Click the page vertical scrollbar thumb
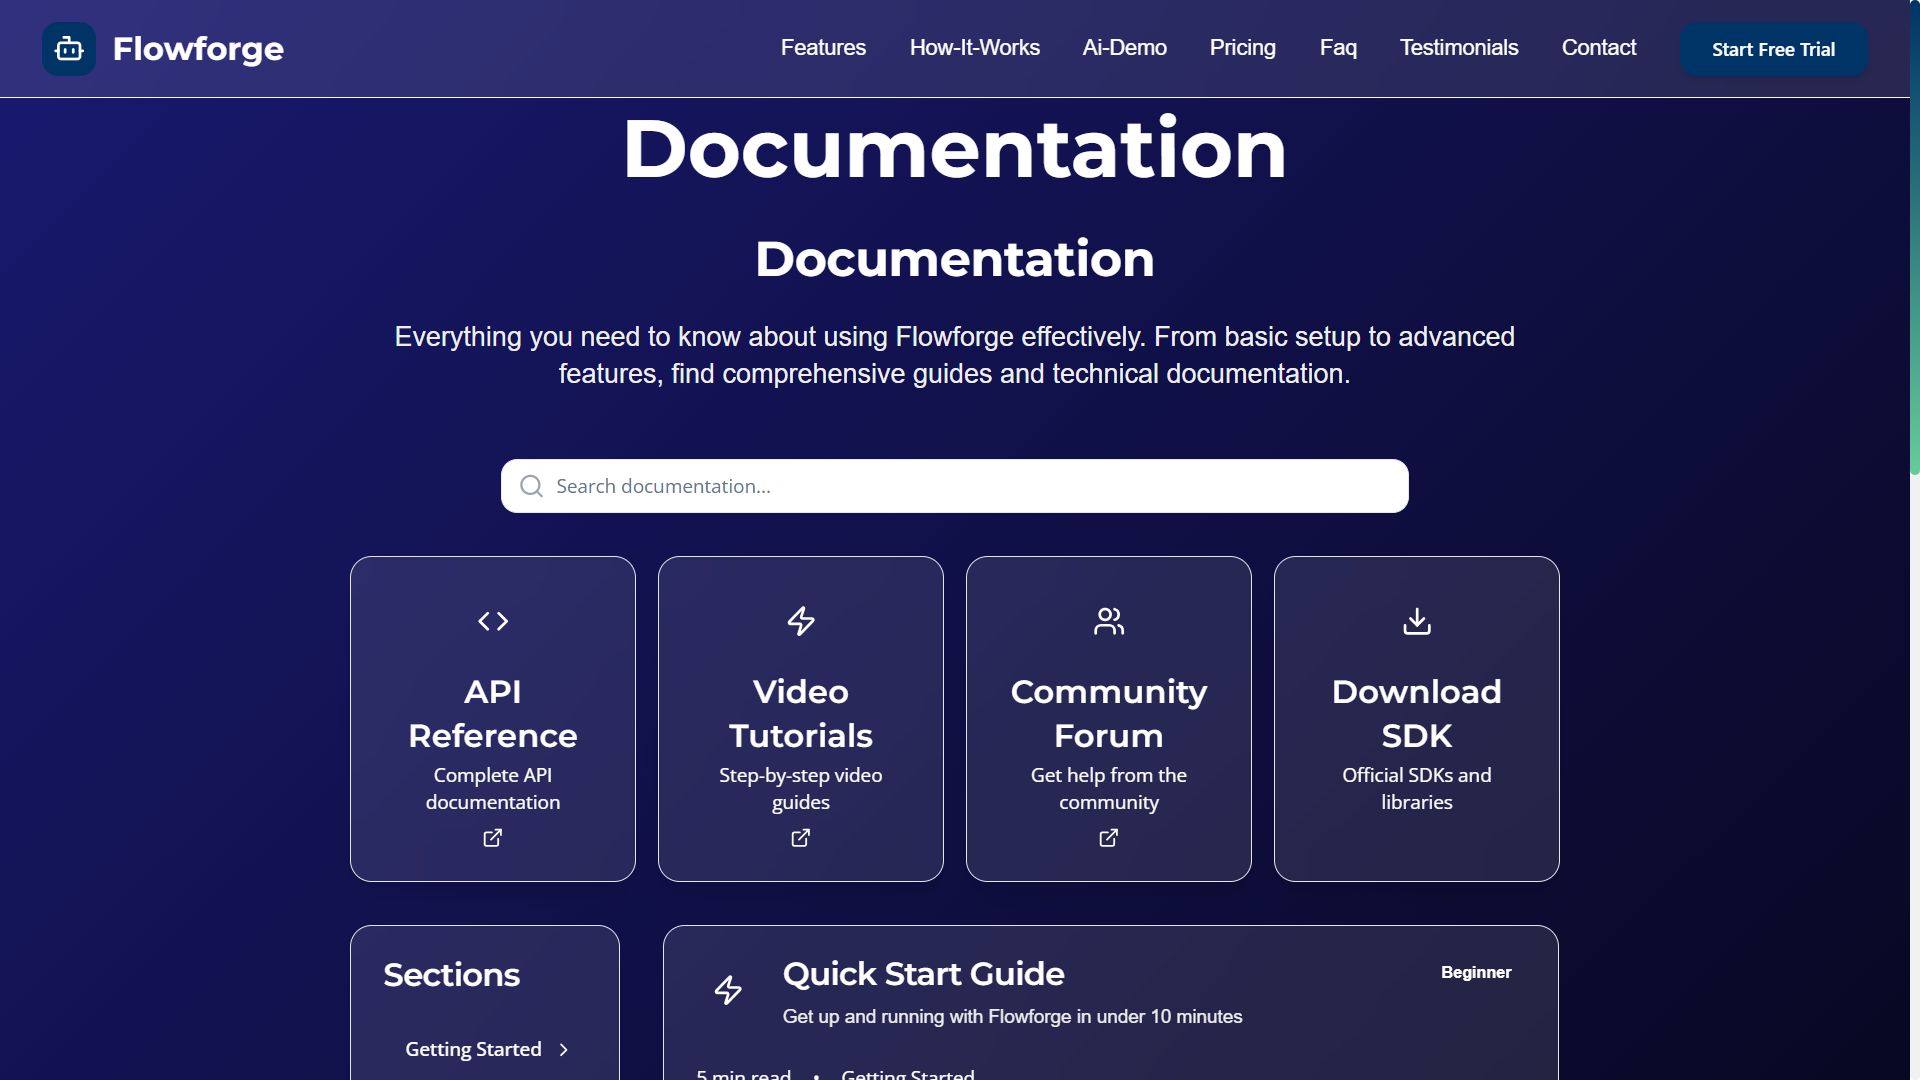1920x1080 pixels. tap(1914, 240)
